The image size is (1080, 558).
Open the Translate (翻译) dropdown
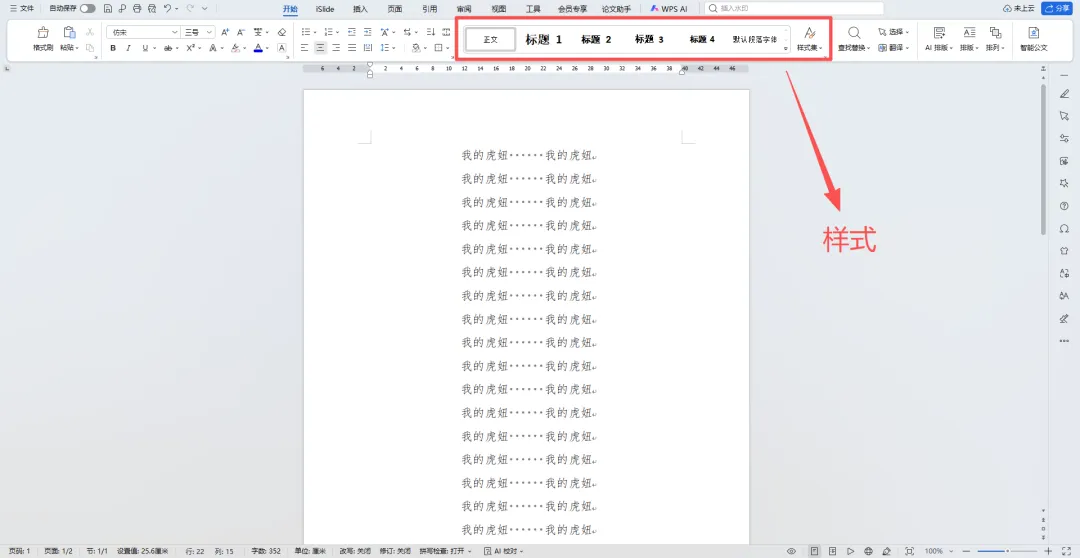click(x=893, y=48)
